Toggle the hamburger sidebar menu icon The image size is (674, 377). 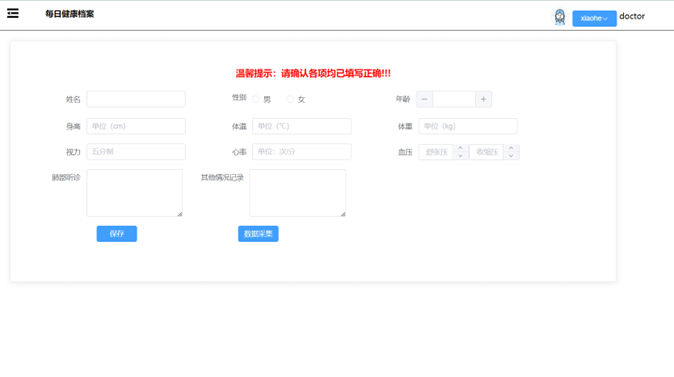pyautogui.click(x=13, y=13)
